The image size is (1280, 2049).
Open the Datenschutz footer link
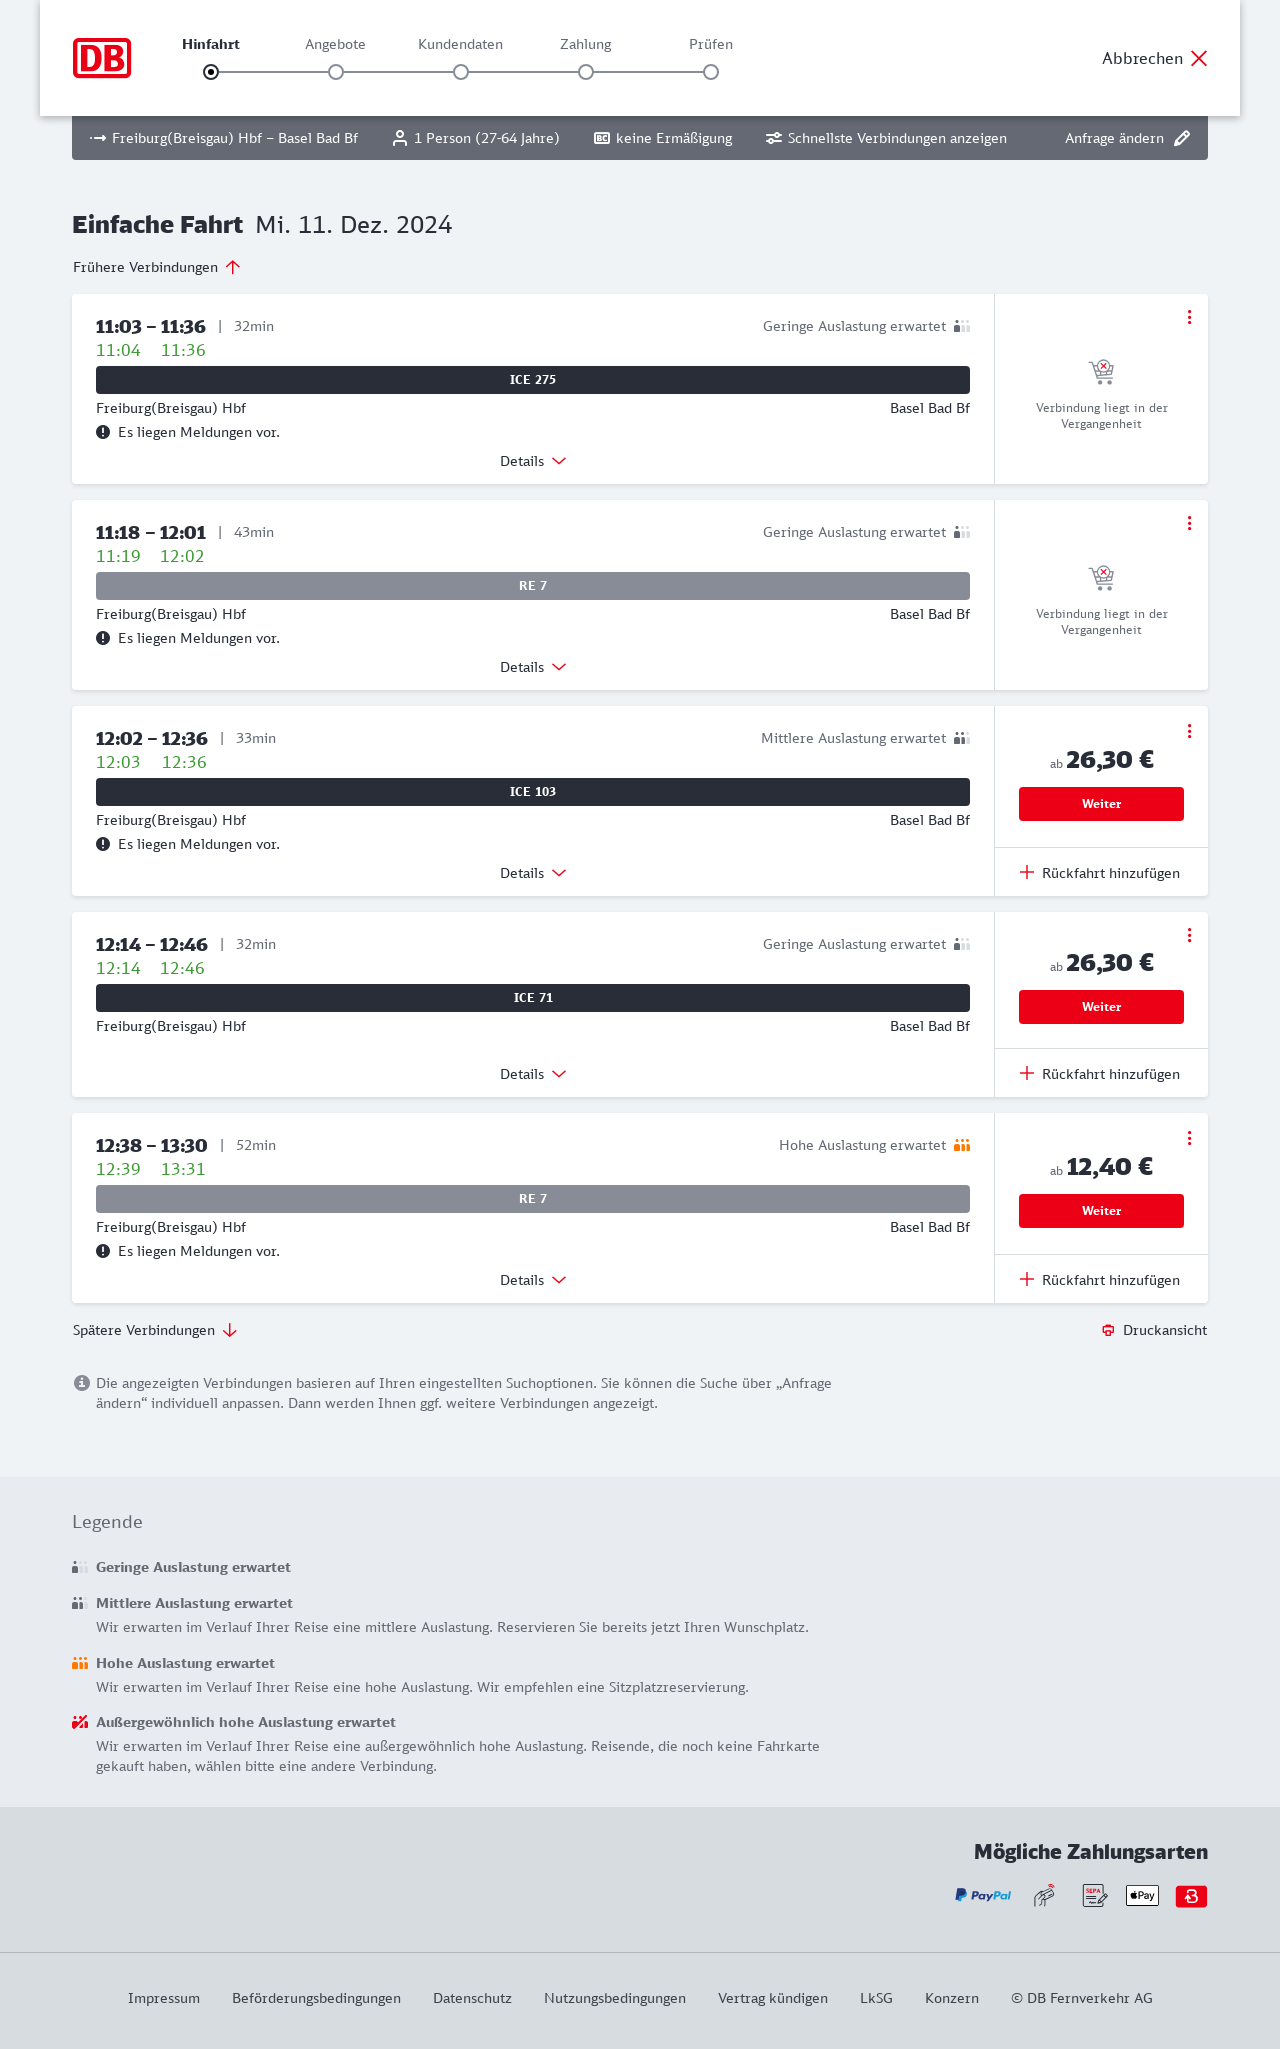[472, 1998]
